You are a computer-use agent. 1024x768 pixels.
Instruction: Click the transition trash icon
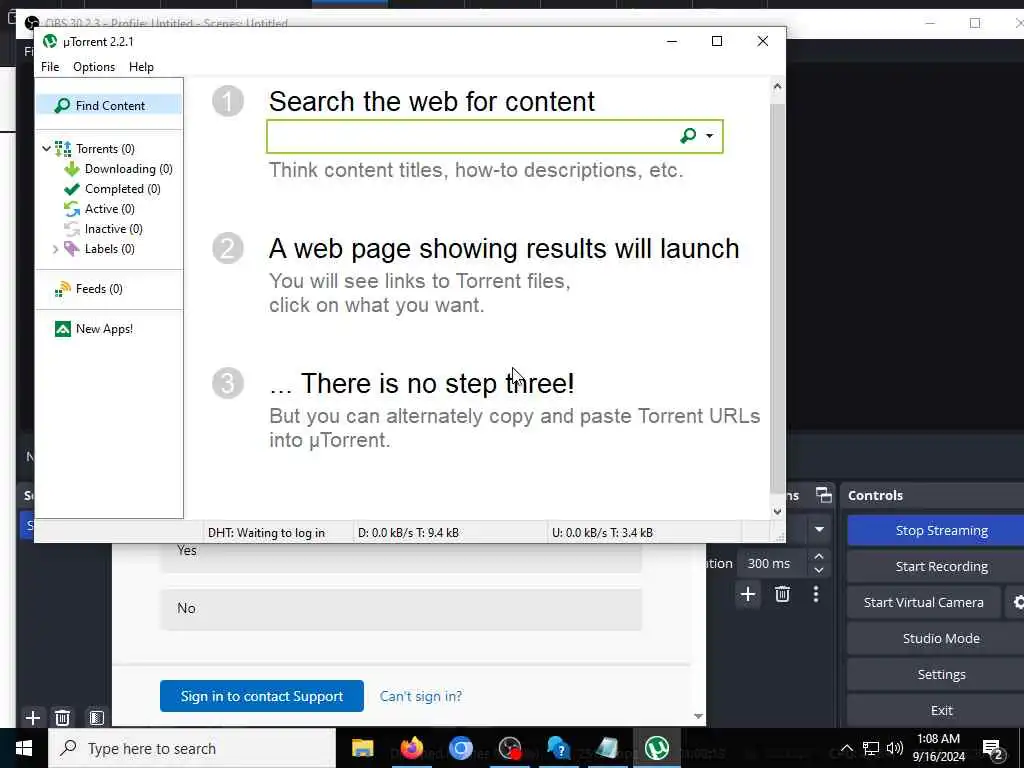[782, 594]
